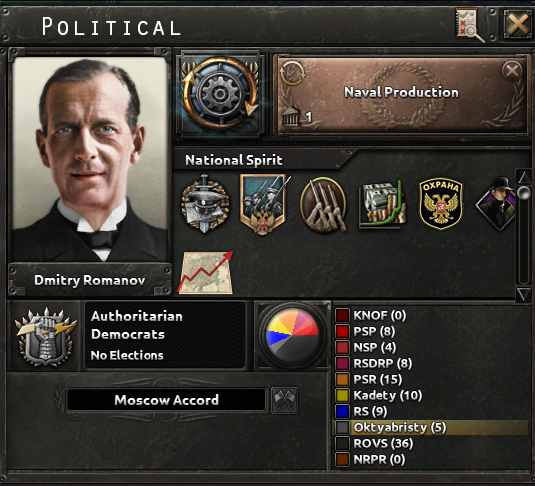Image resolution: width=535 pixels, height=486 pixels.
Task: Open the decisions checklist magnifier icon
Action: pos(470,25)
